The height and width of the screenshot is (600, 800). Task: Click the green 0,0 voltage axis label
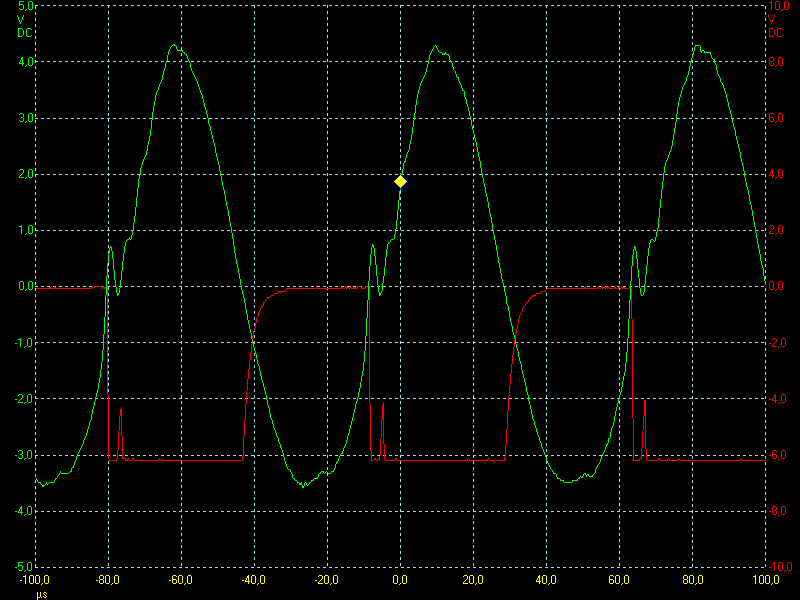point(26,286)
